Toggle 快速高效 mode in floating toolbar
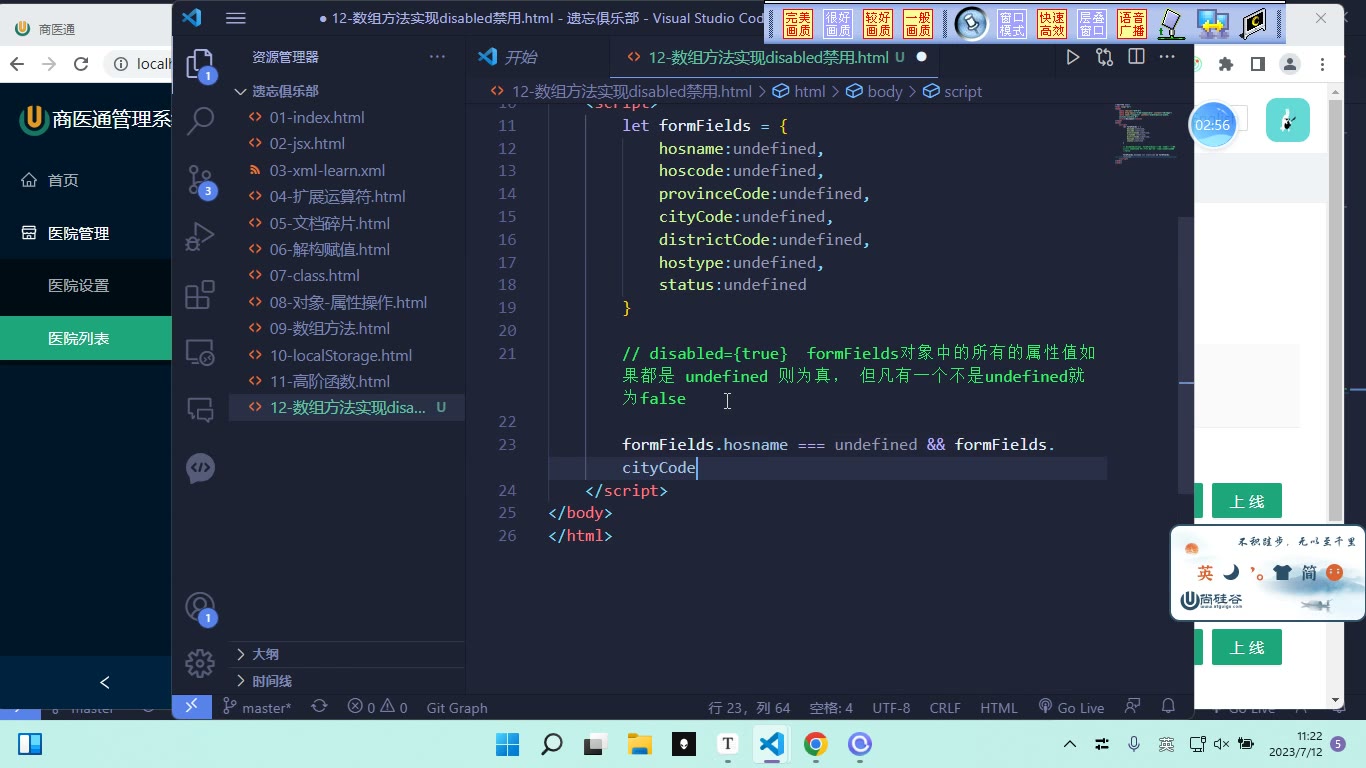This screenshot has height=768, width=1366. coord(1052,24)
